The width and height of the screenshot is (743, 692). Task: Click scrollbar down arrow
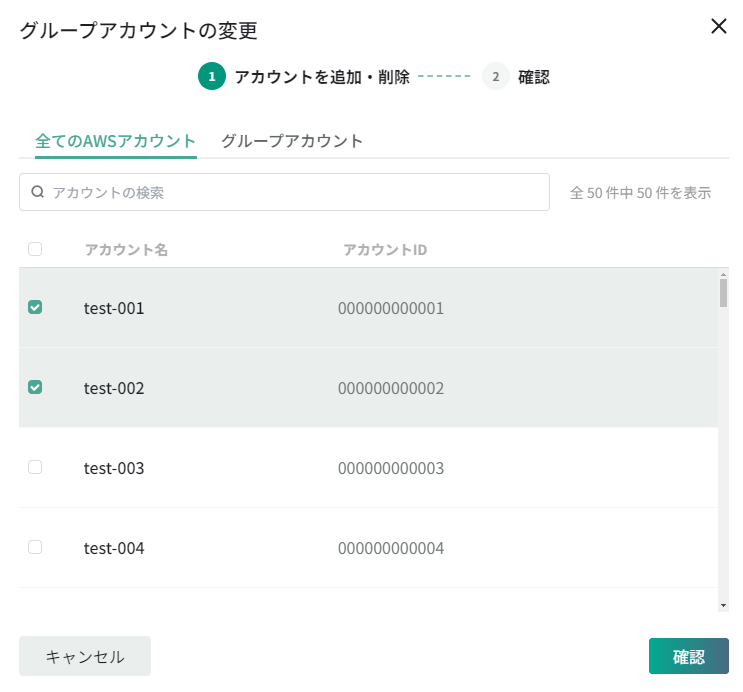[x=723, y=605]
